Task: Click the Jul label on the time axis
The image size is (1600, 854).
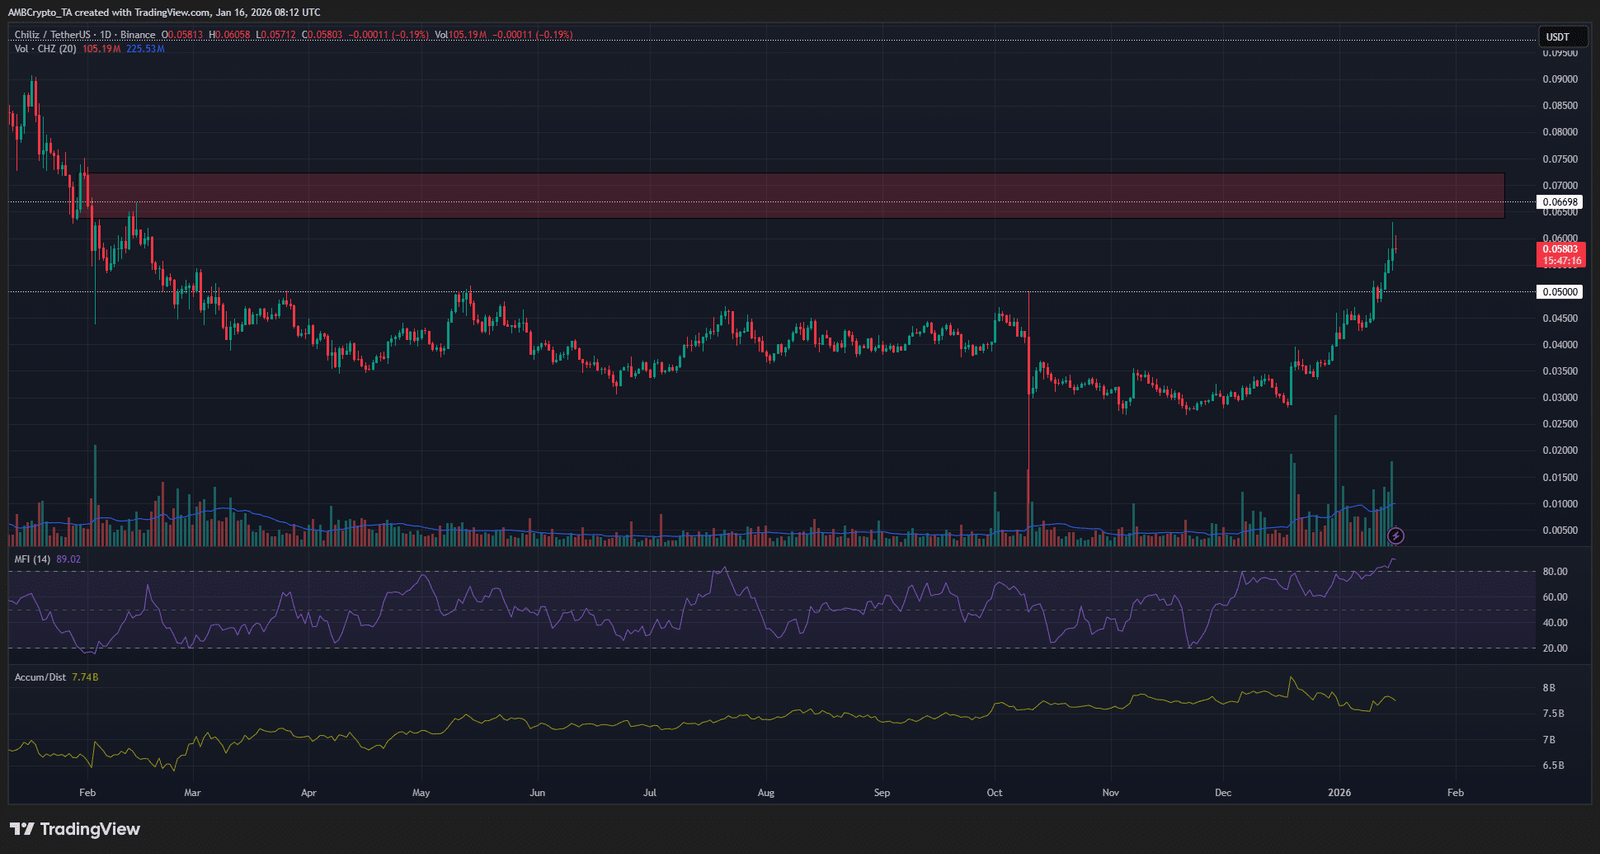Action: point(650,793)
